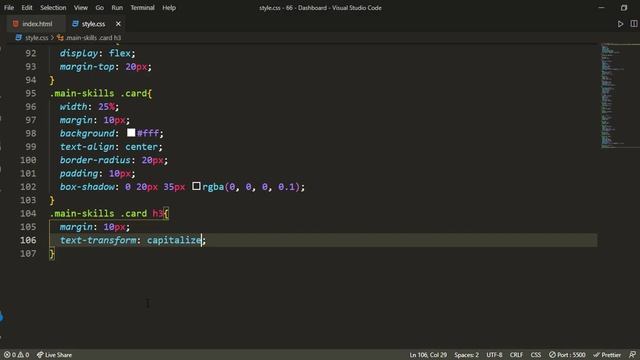
Task: Open the white #fff color swatch
Action: click(131, 133)
